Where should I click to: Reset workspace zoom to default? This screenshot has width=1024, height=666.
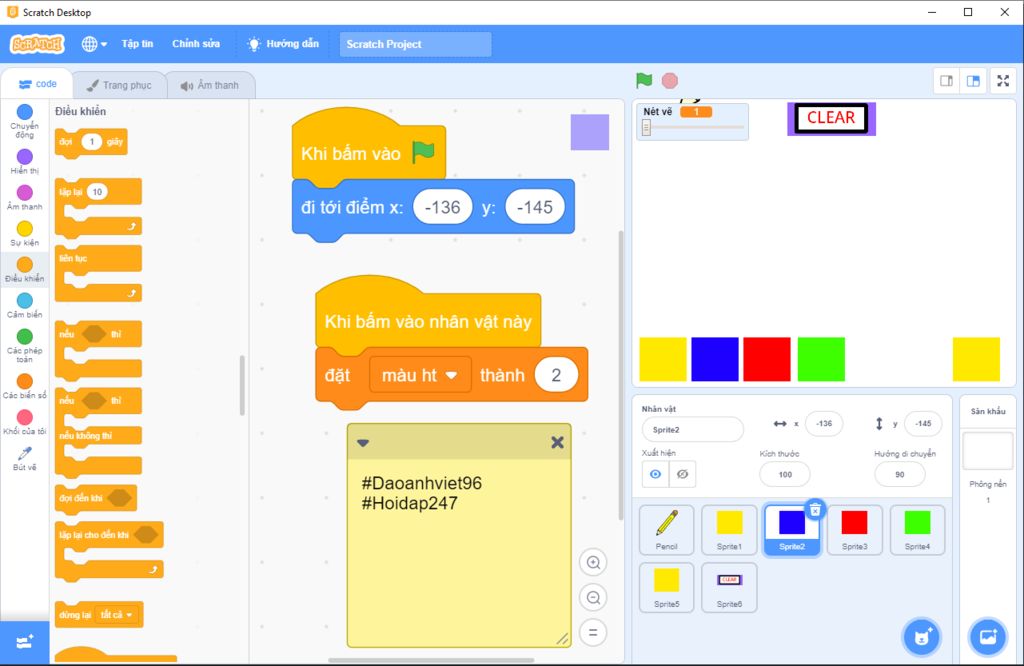[x=593, y=632]
